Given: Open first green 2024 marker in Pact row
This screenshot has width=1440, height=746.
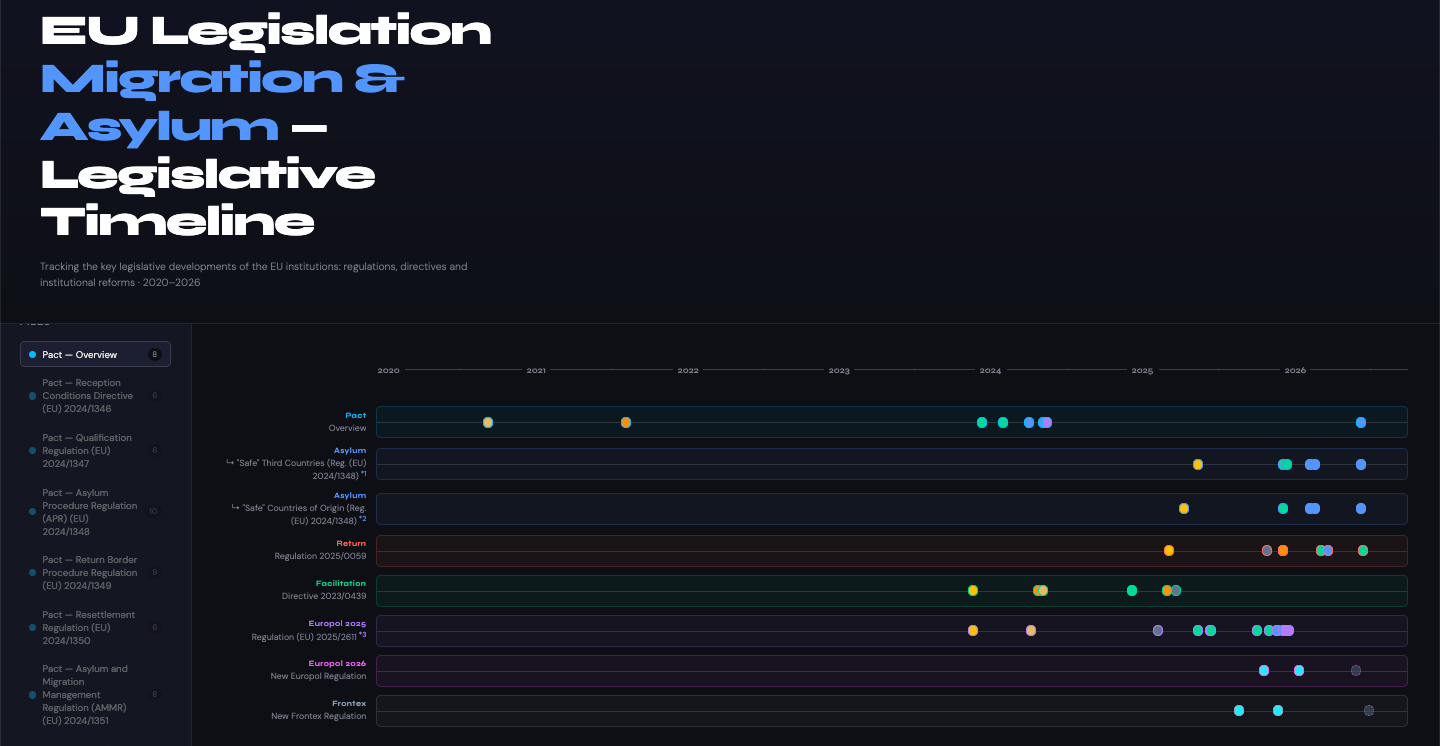Looking at the screenshot, I should click(982, 422).
